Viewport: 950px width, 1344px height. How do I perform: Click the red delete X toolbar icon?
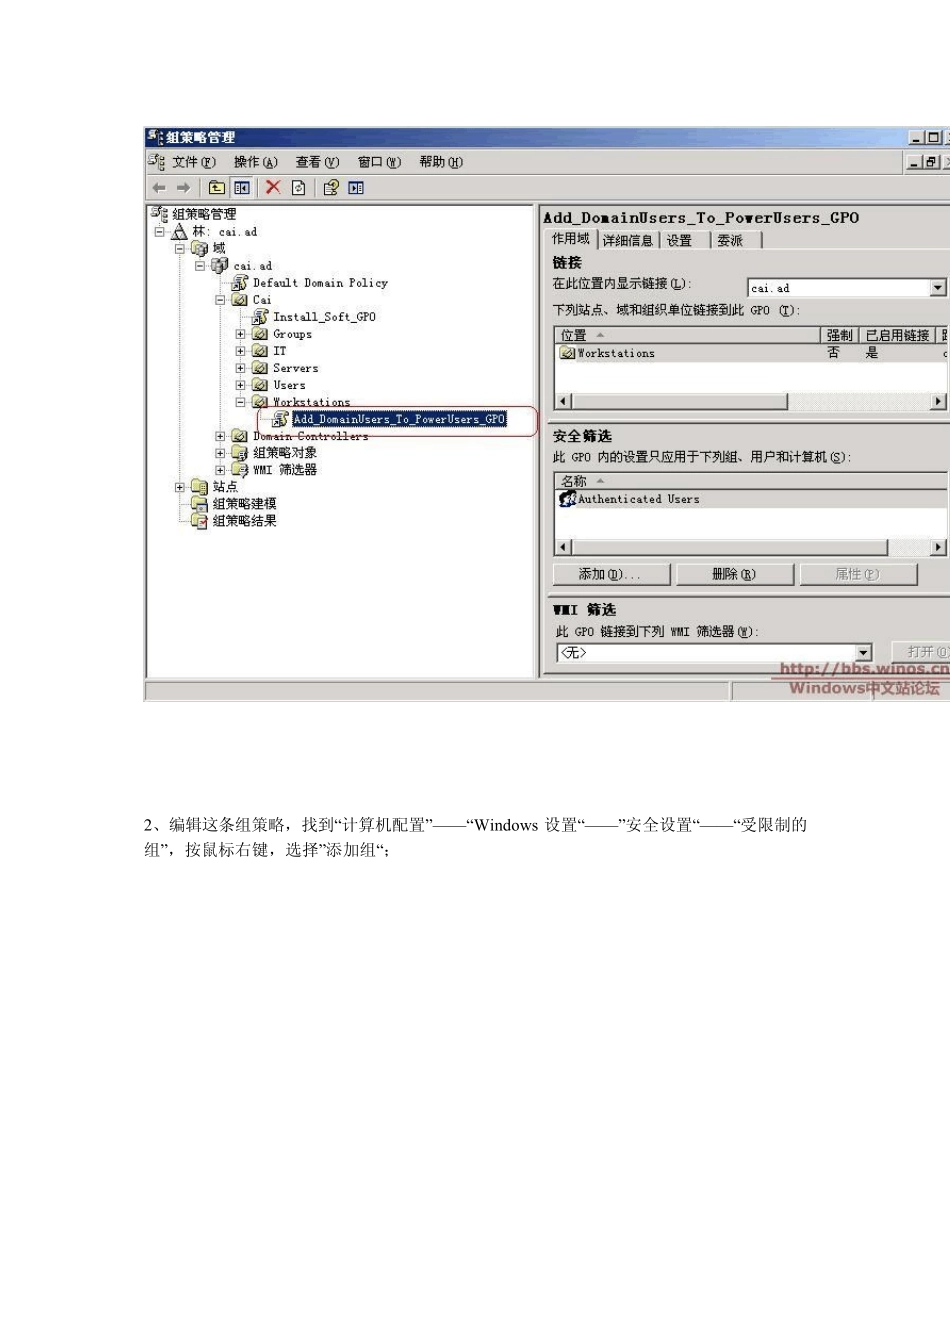273,187
